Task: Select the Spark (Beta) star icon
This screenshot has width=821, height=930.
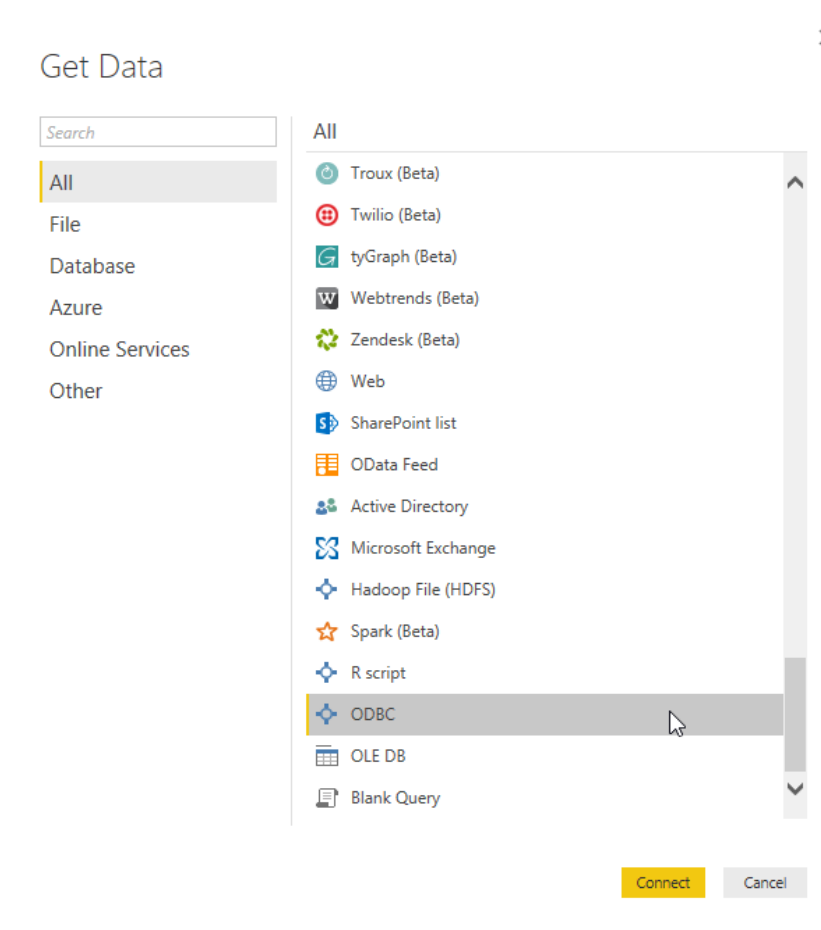Action: click(x=327, y=631)
